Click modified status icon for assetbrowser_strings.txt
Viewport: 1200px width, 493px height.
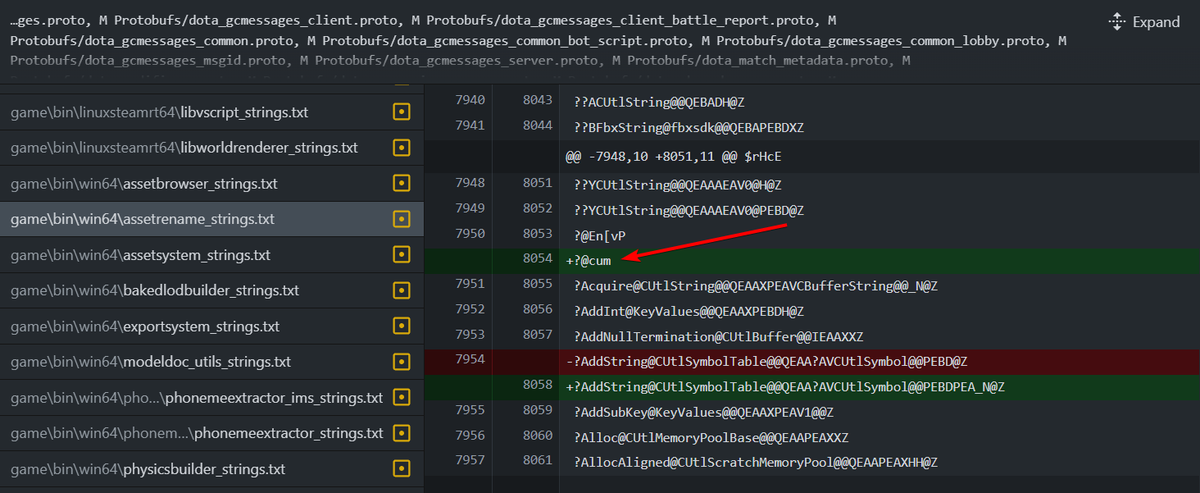[x=402, y=184]
